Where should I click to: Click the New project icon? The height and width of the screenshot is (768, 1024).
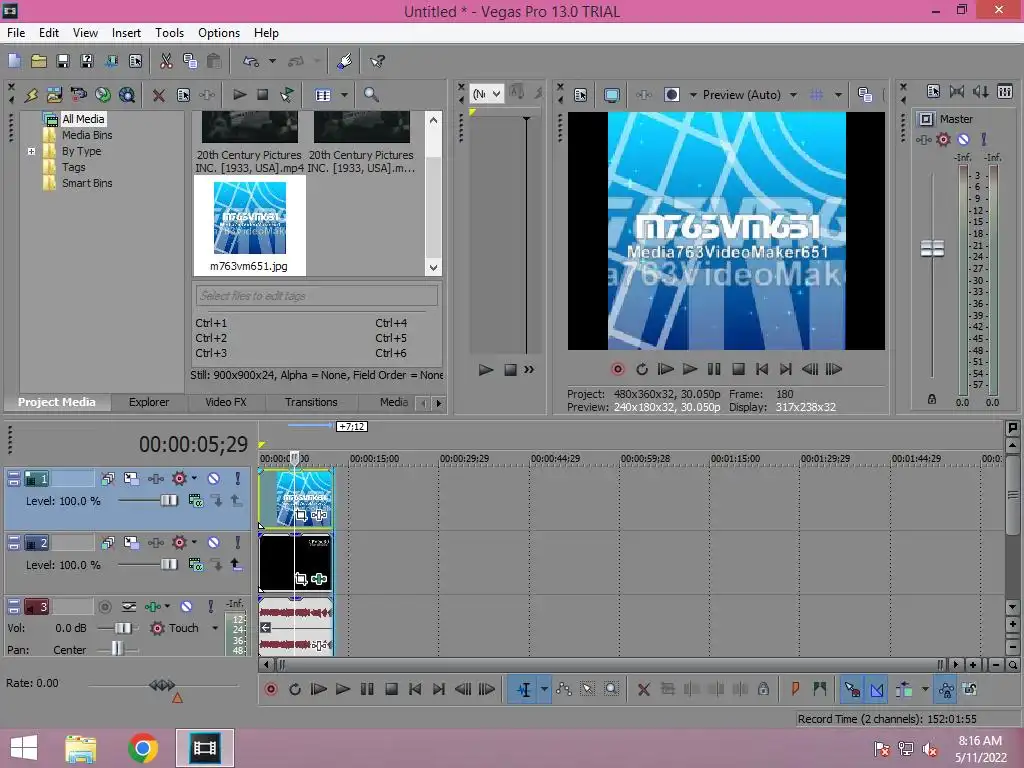tap(14, 61)
